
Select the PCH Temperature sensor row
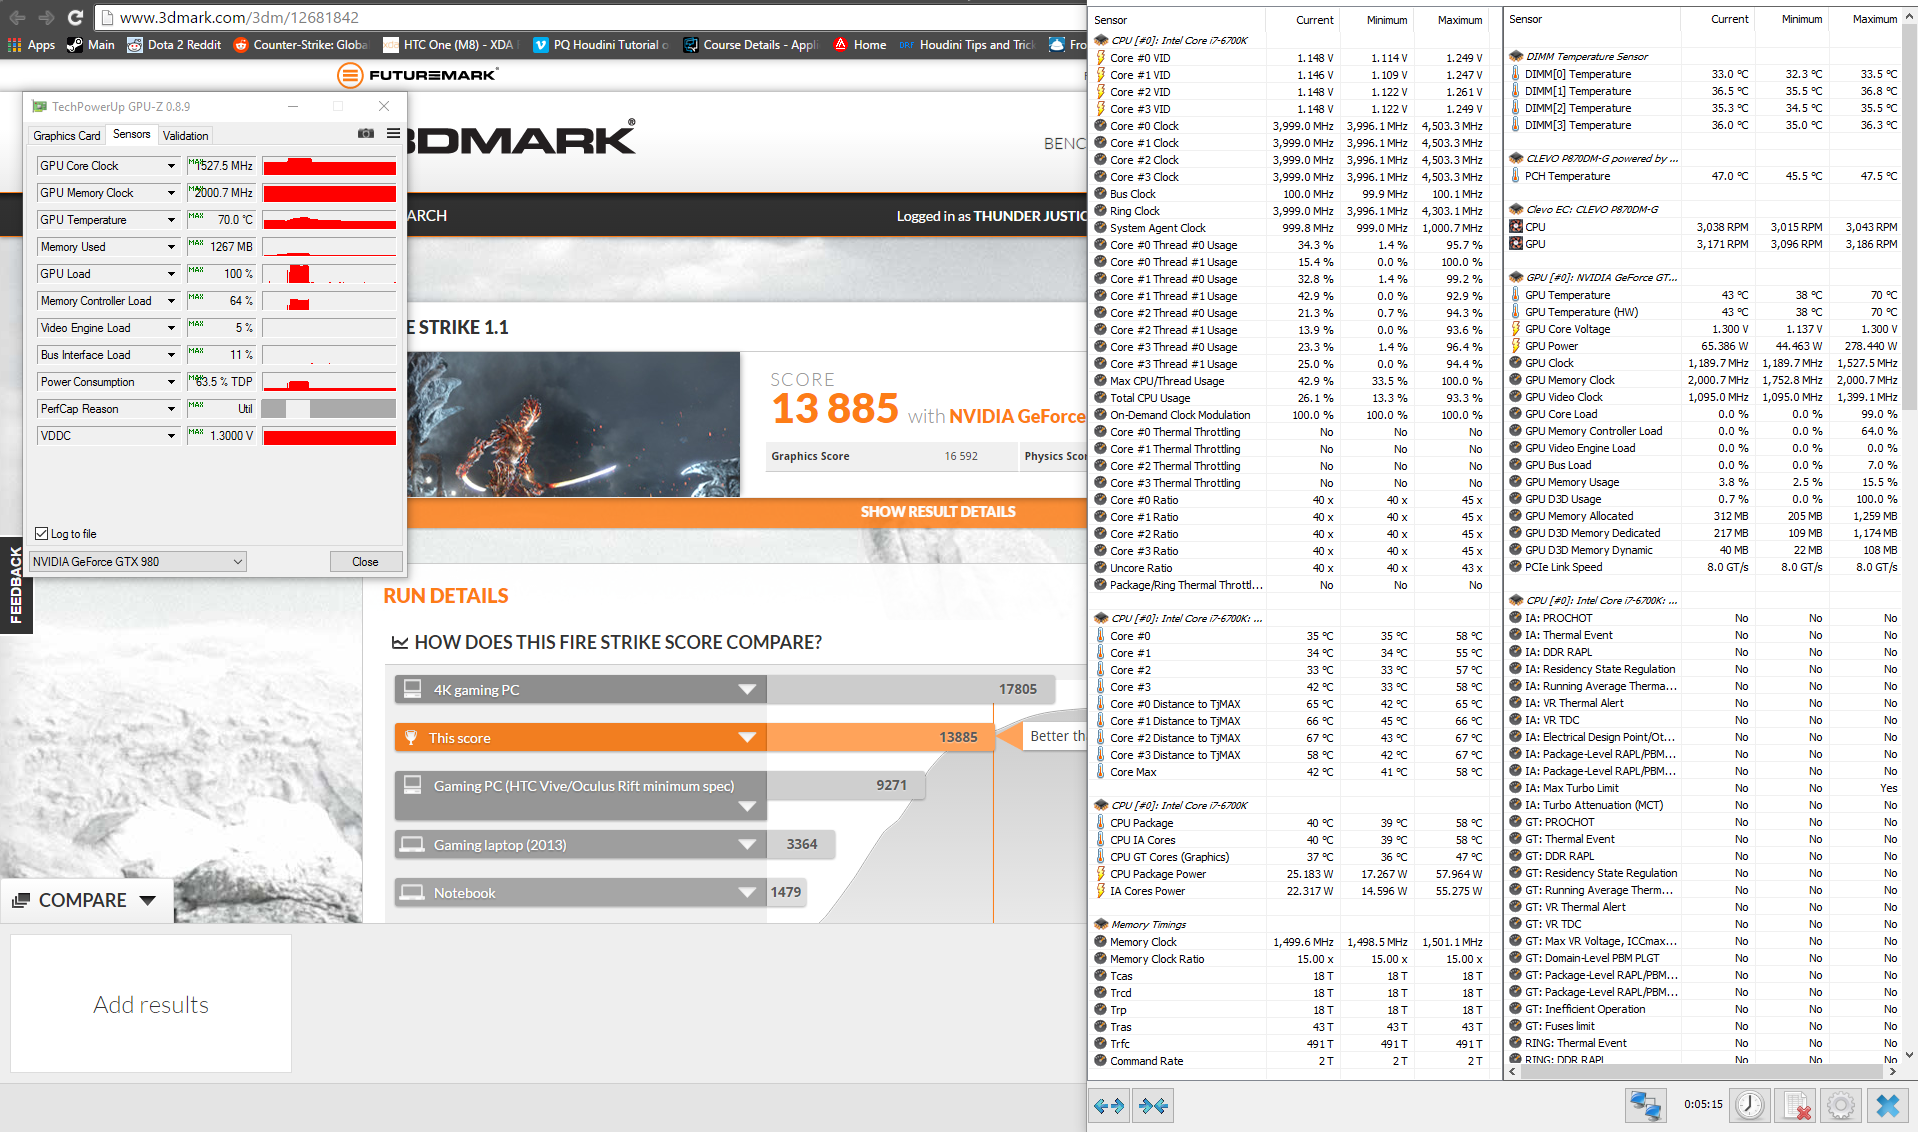[1704, 176]
